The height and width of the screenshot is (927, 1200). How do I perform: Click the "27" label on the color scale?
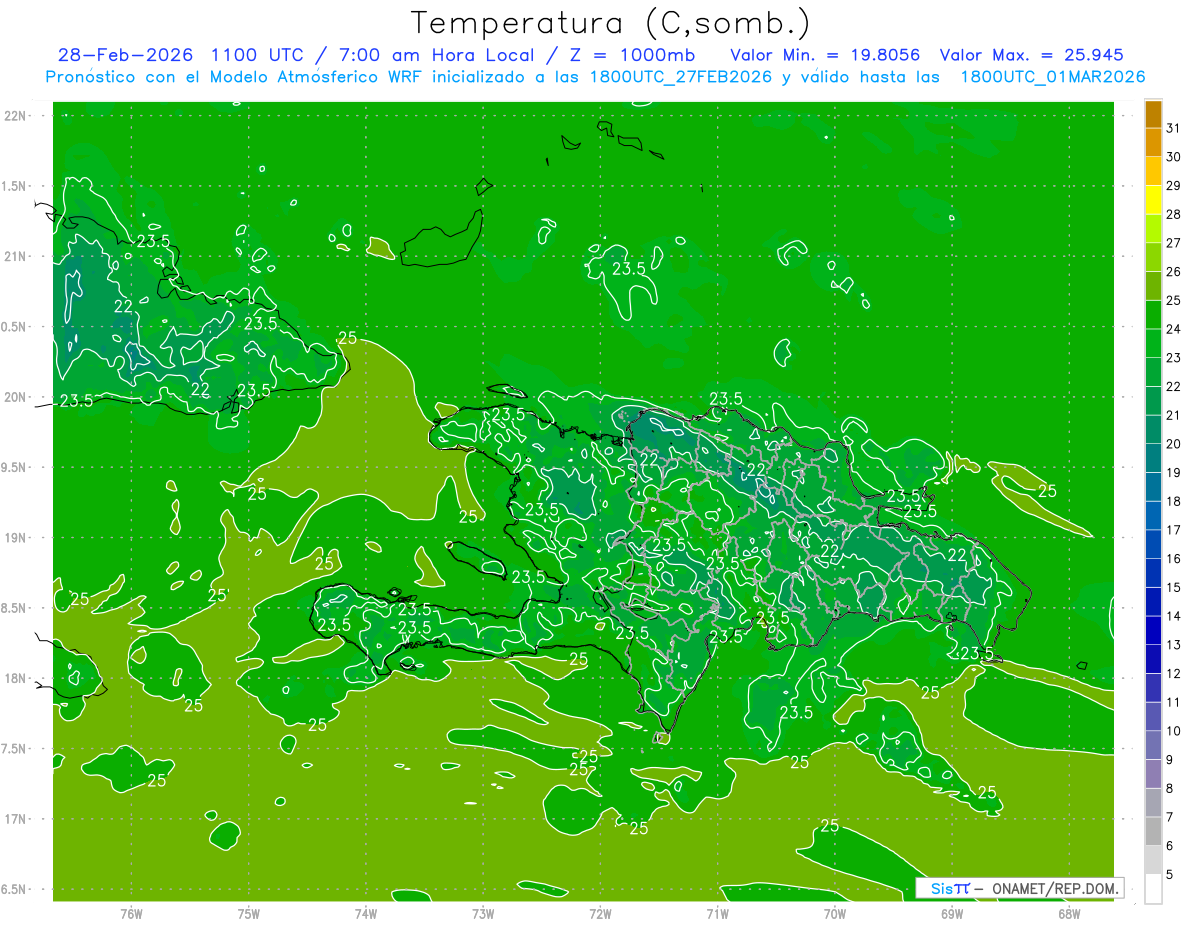click(x=1174, y=243)
